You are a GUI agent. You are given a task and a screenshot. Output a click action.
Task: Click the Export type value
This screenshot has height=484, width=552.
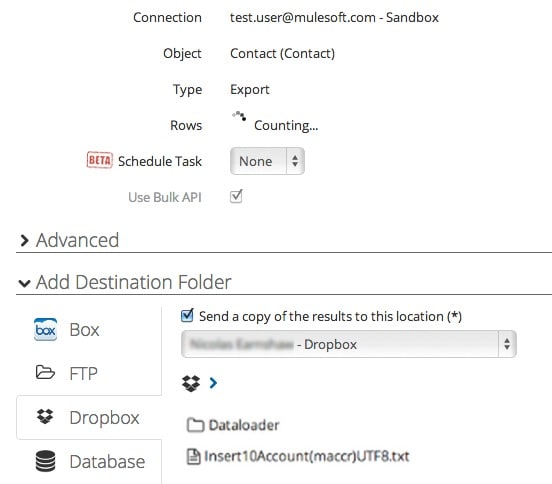250,89
